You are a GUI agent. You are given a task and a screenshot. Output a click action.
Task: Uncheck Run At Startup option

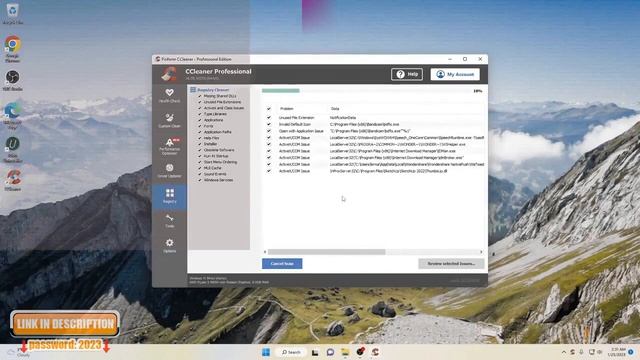tap(200, 156)
